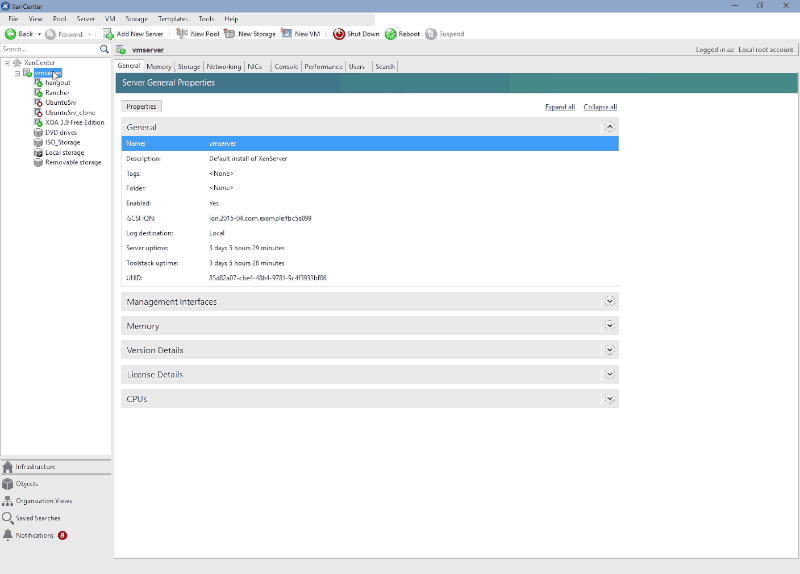This screenshot has width=800, height=574.
Task: Select the hangout VM icon
Action: (x=38, y=83)
